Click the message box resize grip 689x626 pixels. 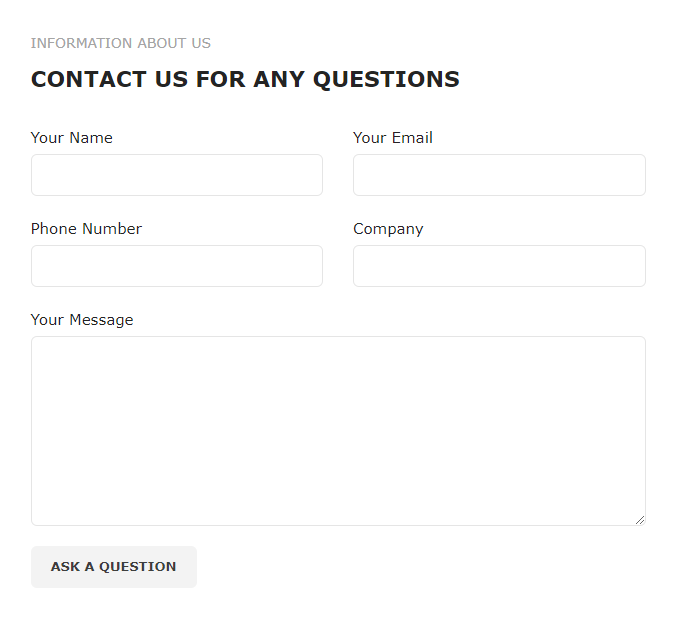pyautogui.click(x=640, y=520)
